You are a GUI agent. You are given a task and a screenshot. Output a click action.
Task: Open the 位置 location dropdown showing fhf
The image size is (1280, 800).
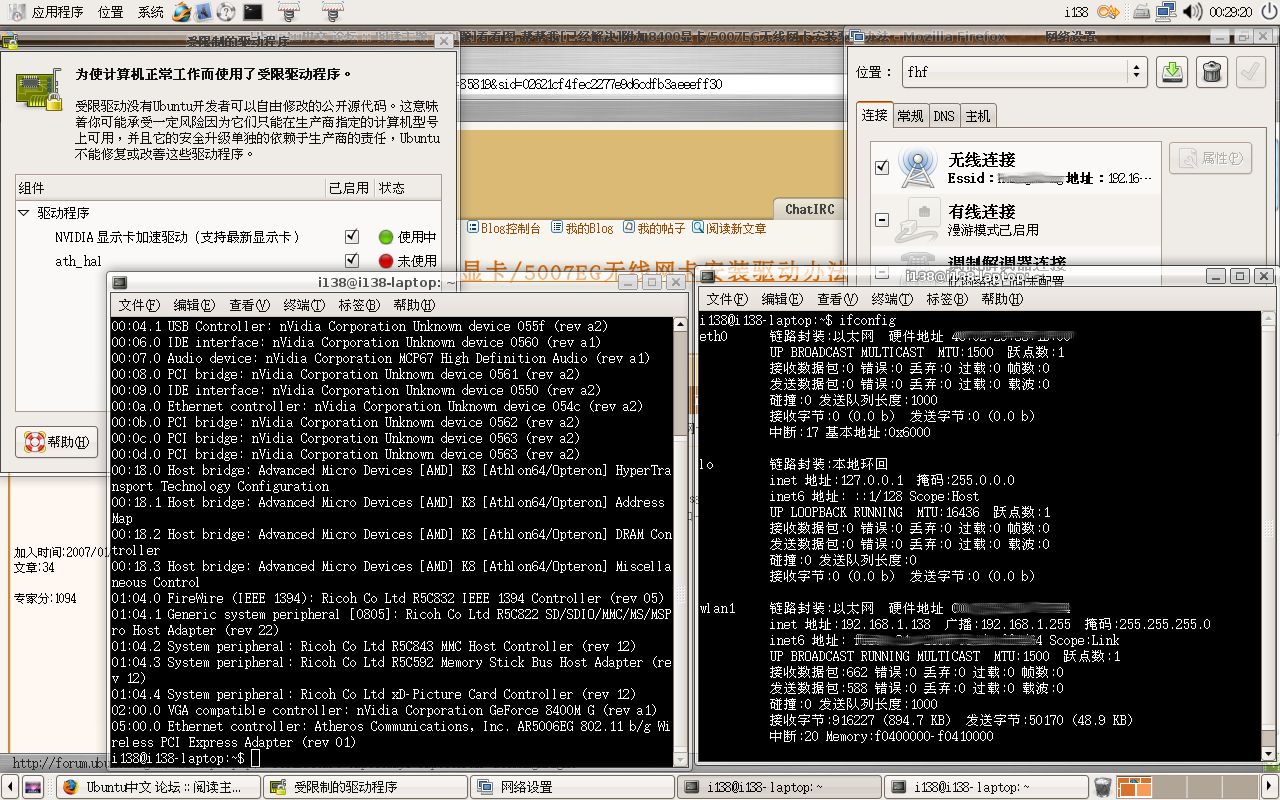(x=1024, y=72)
